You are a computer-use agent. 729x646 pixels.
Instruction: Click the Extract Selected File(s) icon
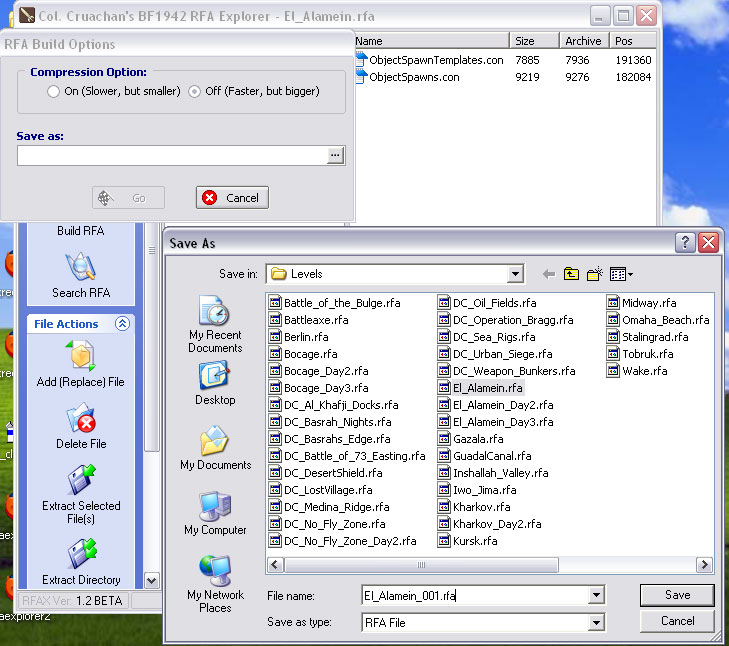pos(81,479)
